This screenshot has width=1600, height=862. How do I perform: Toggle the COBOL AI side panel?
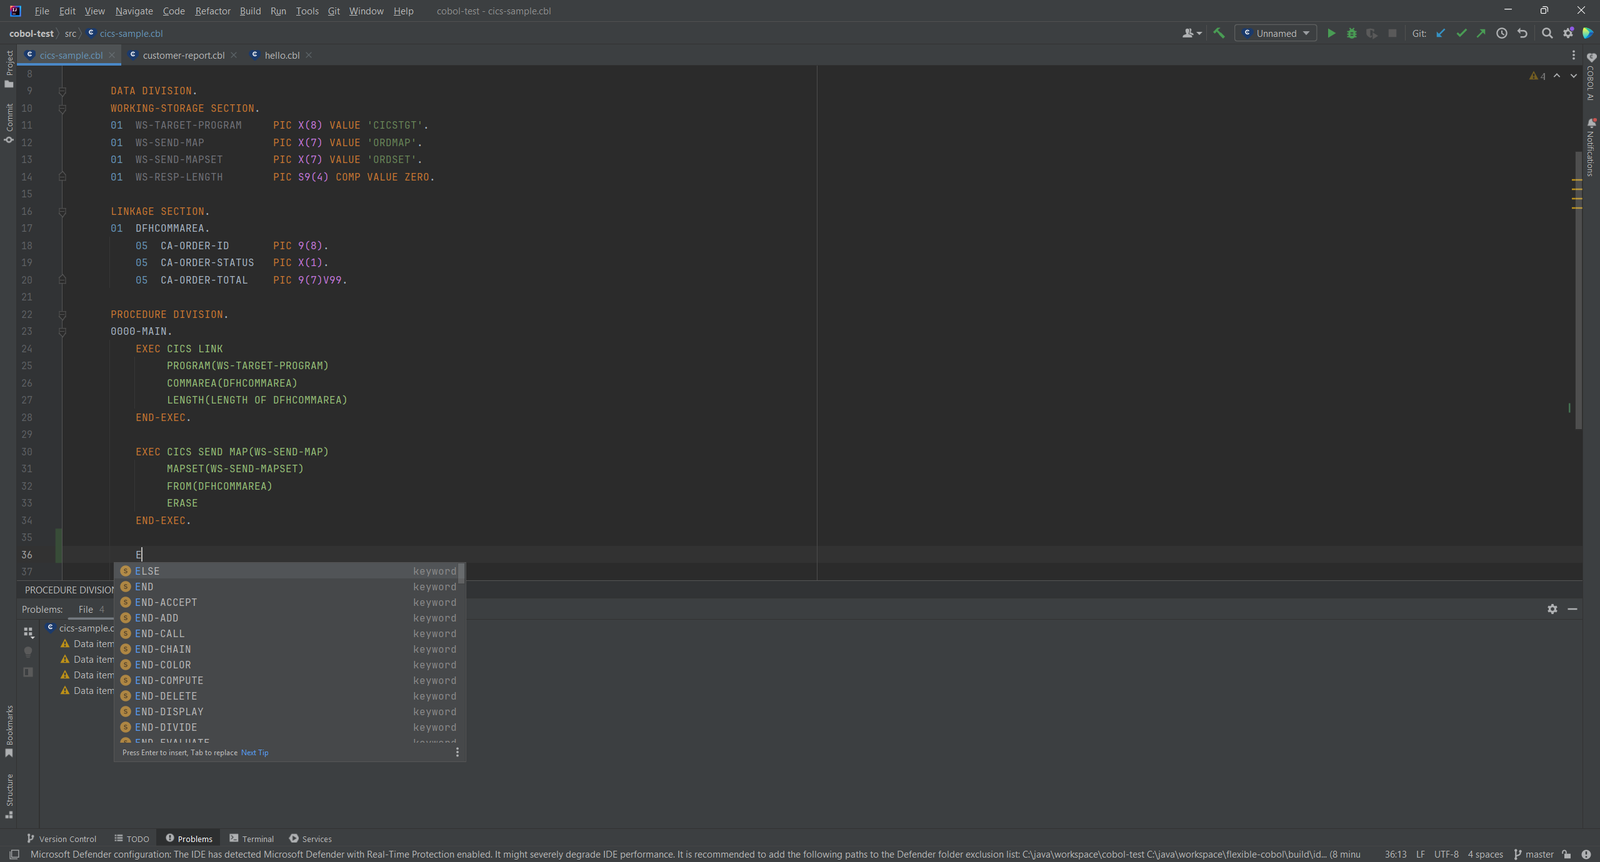click(1591, 76)
